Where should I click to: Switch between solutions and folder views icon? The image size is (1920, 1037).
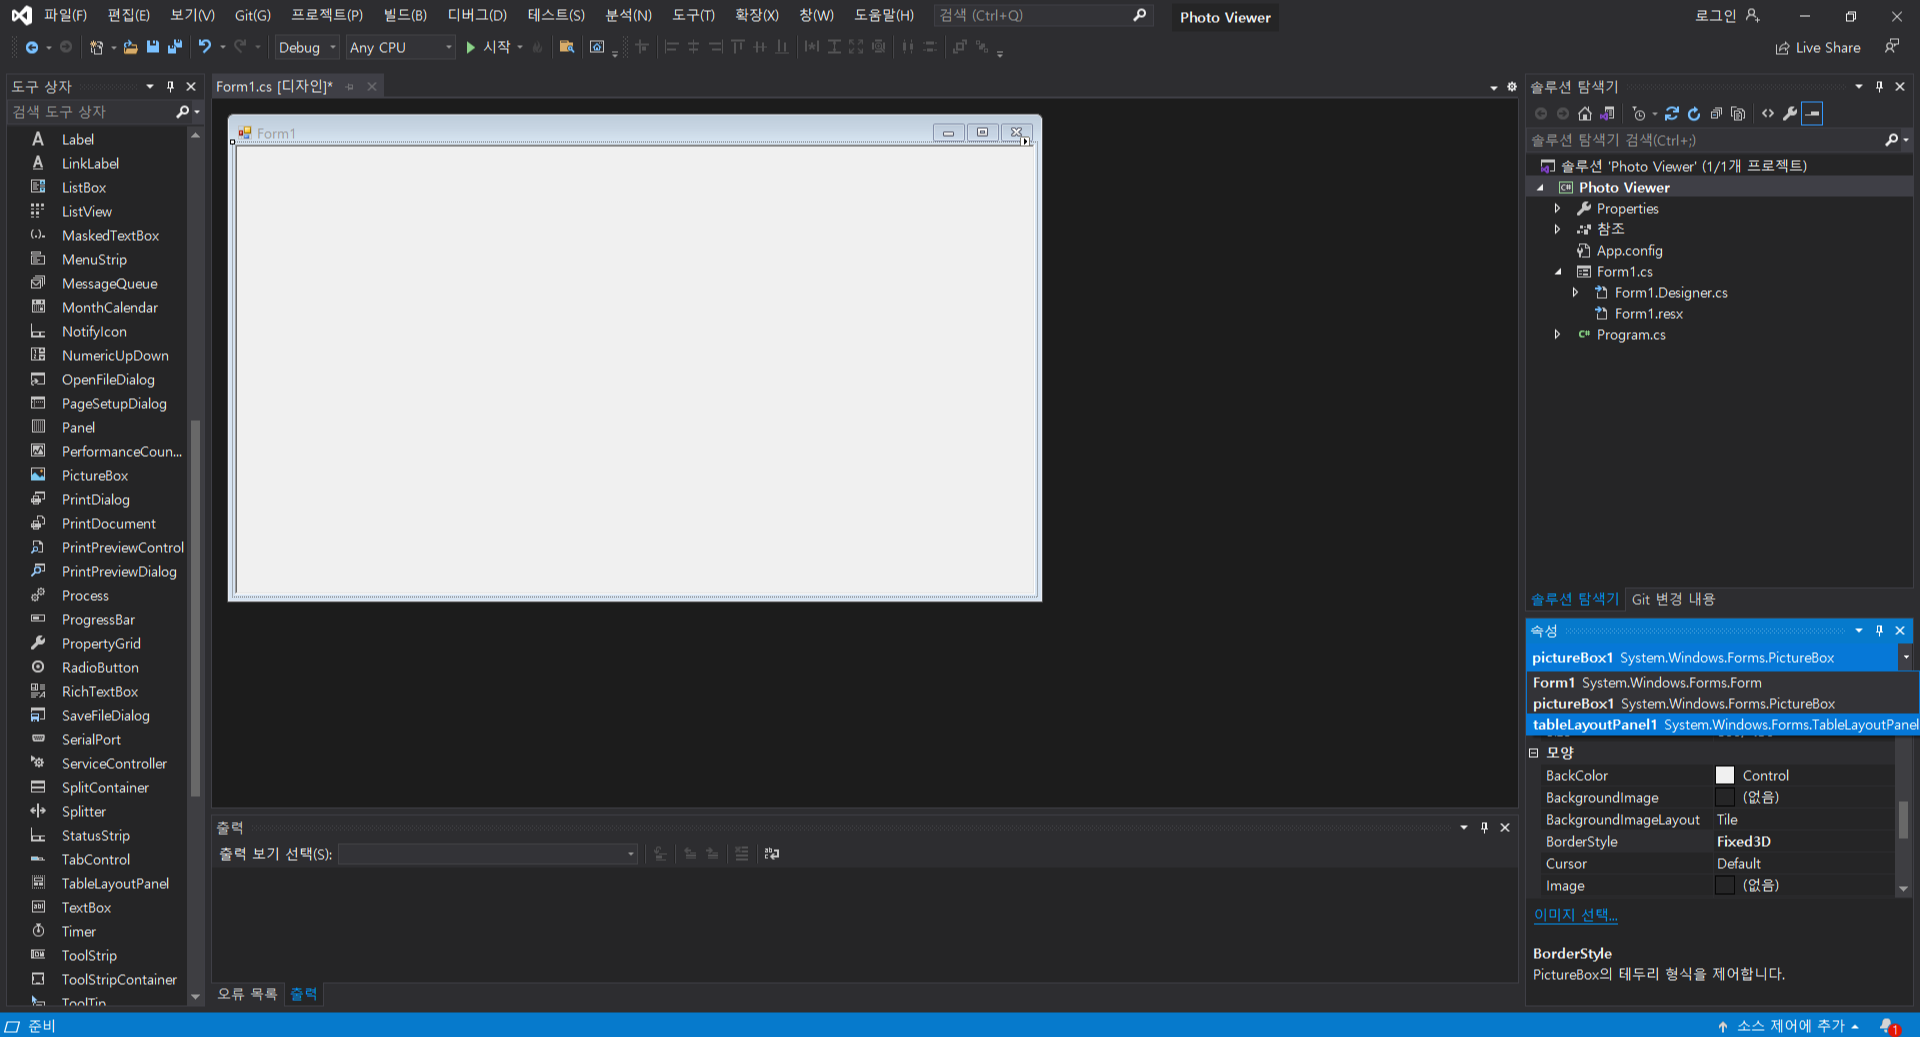pyautogui.click(x=1607, y=114)
